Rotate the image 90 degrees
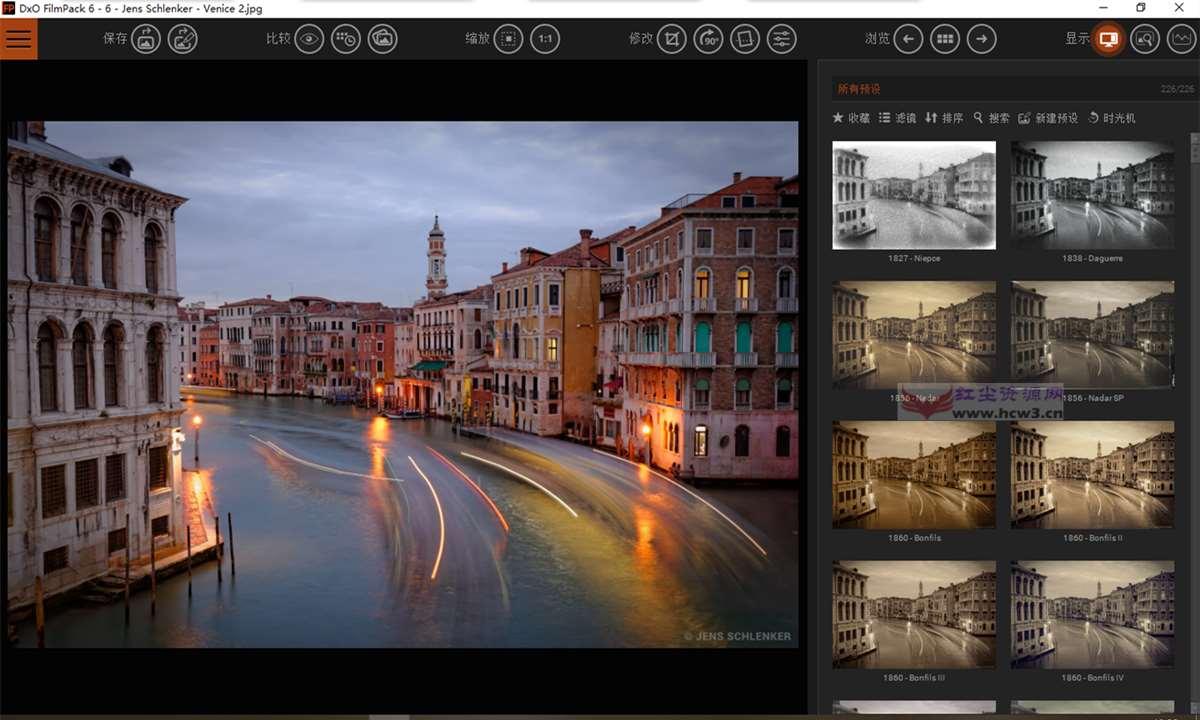Screen dimensions: 1200x720 [708, 39]
